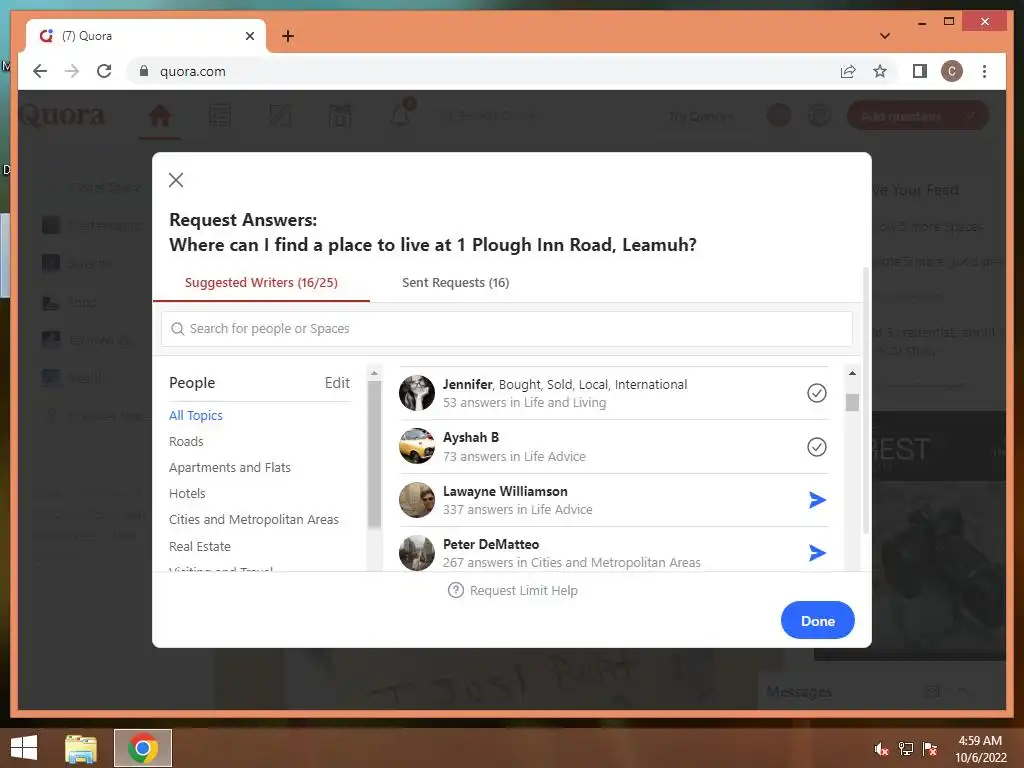Screen dimensions: 1024x768
Task: Open Windows Start menu
Action: pyautogui.click(x=24, y=748)
